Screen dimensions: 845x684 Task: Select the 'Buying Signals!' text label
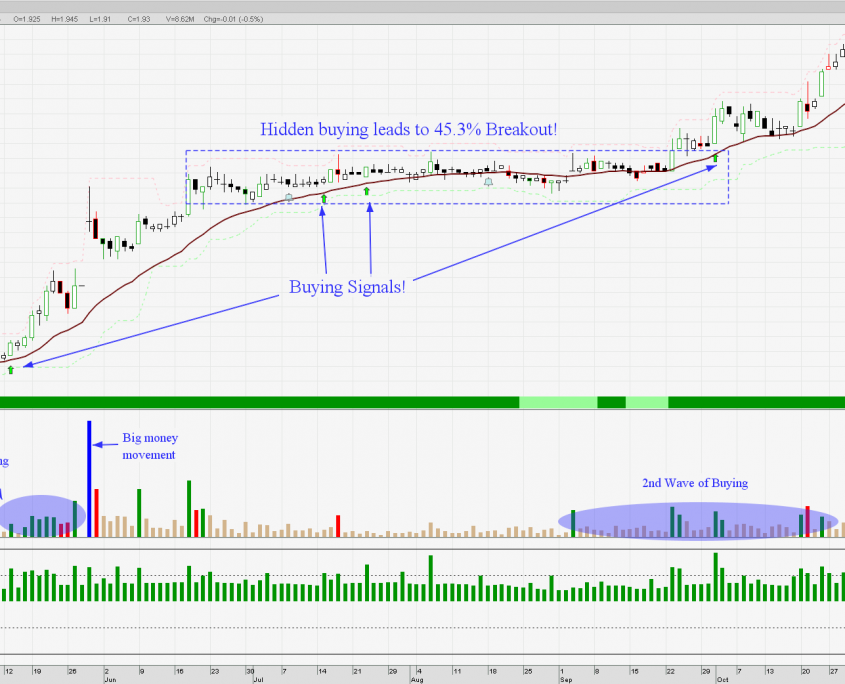347,287
